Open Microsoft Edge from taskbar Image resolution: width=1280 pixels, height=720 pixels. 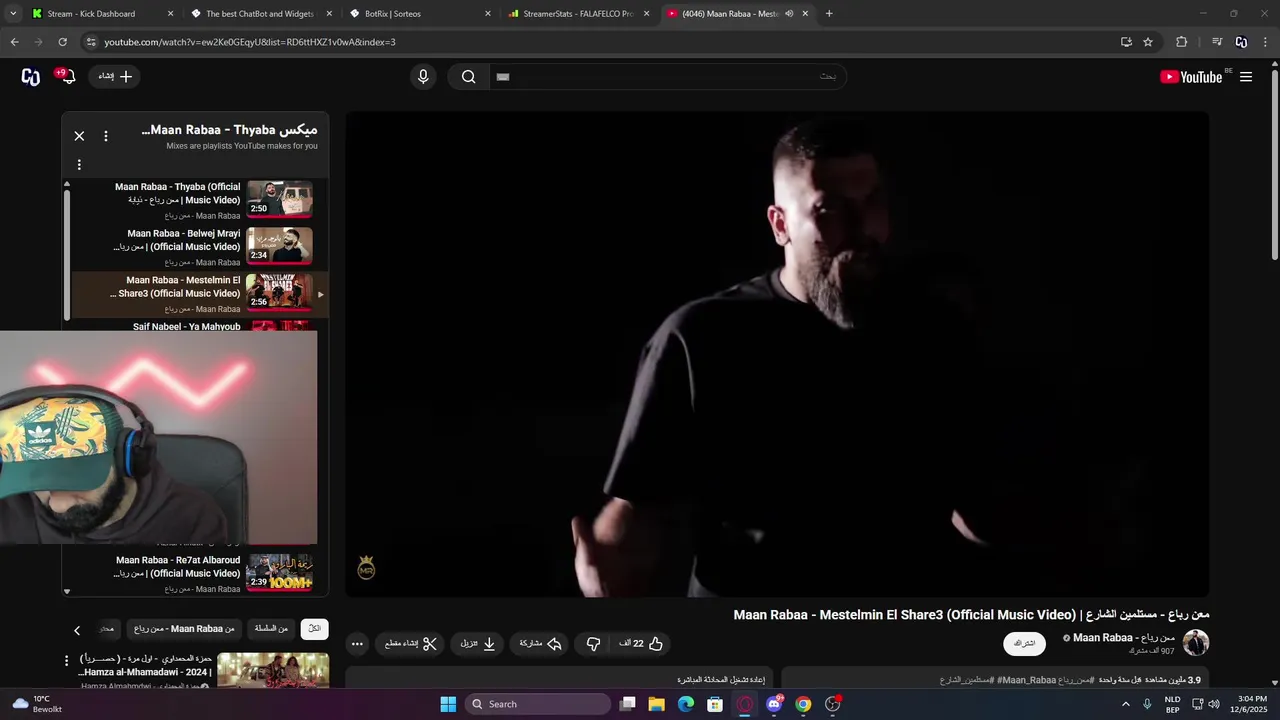[x=686, y=704]
